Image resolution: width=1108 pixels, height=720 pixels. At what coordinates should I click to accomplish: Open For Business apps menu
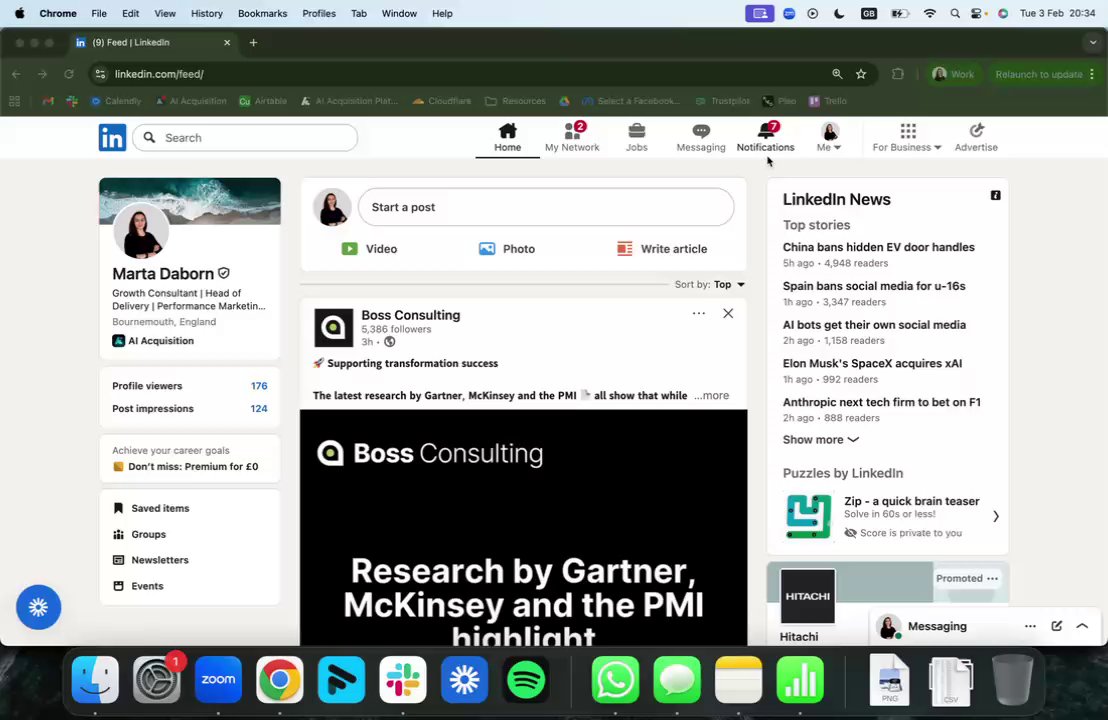tap(907, 138)
